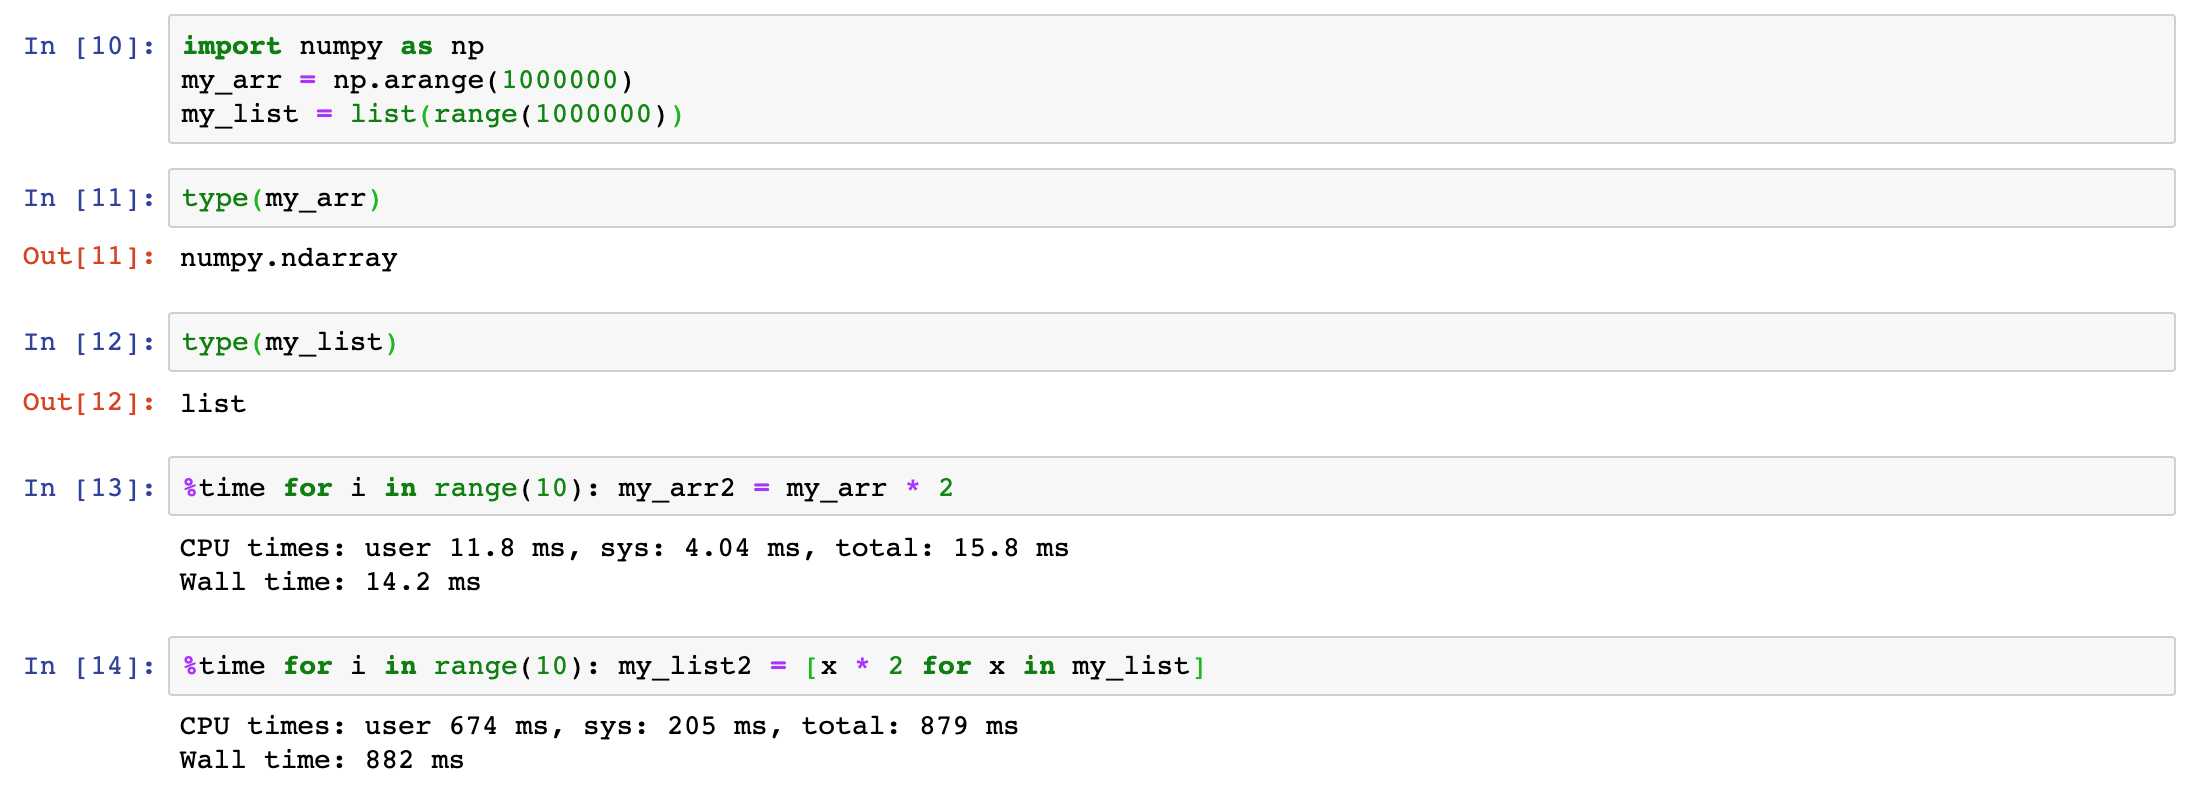Click the %time cell computing my_arr2
Image resolution: width=2198 pixels, height=790 pixels.
pos(1171,486)
